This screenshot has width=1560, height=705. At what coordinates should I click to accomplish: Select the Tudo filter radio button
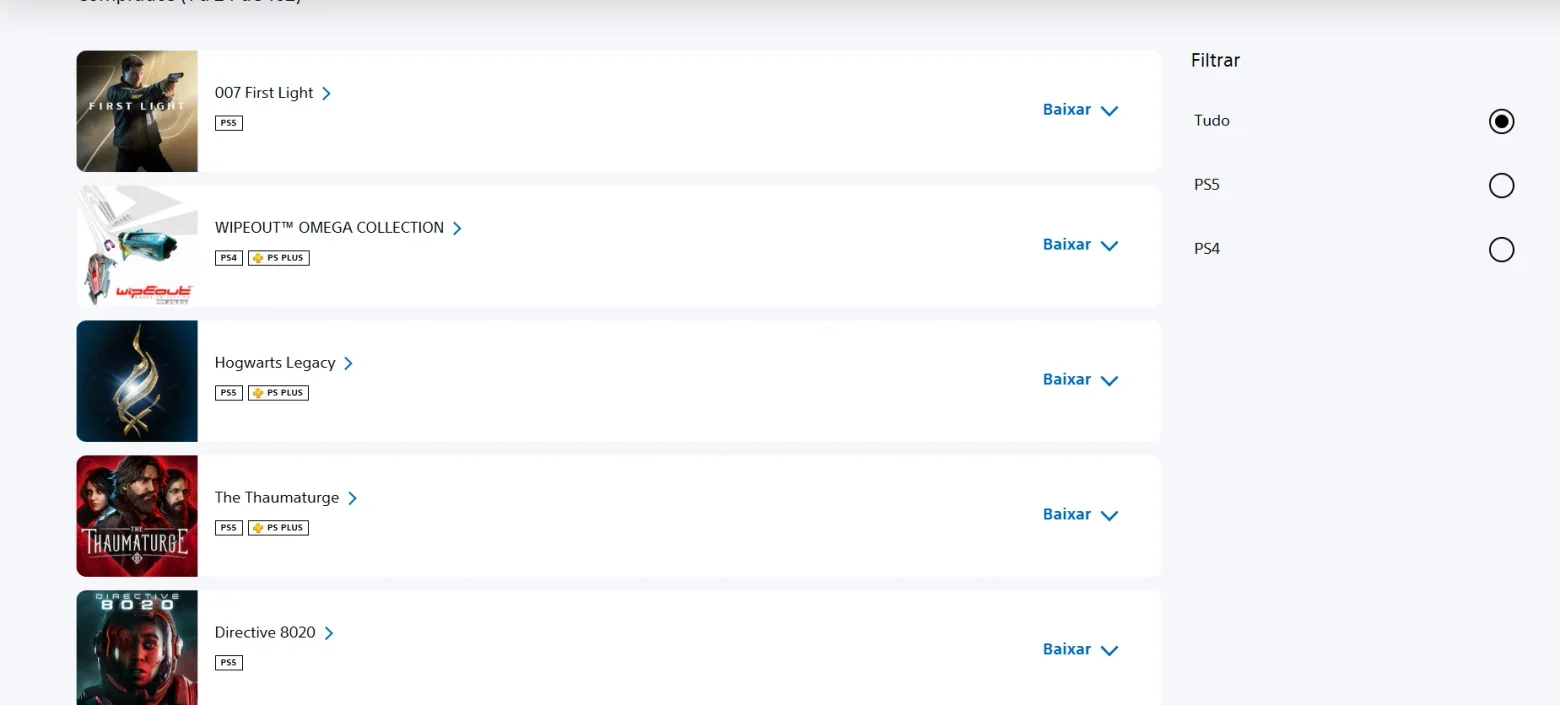tap(1501, 121)
